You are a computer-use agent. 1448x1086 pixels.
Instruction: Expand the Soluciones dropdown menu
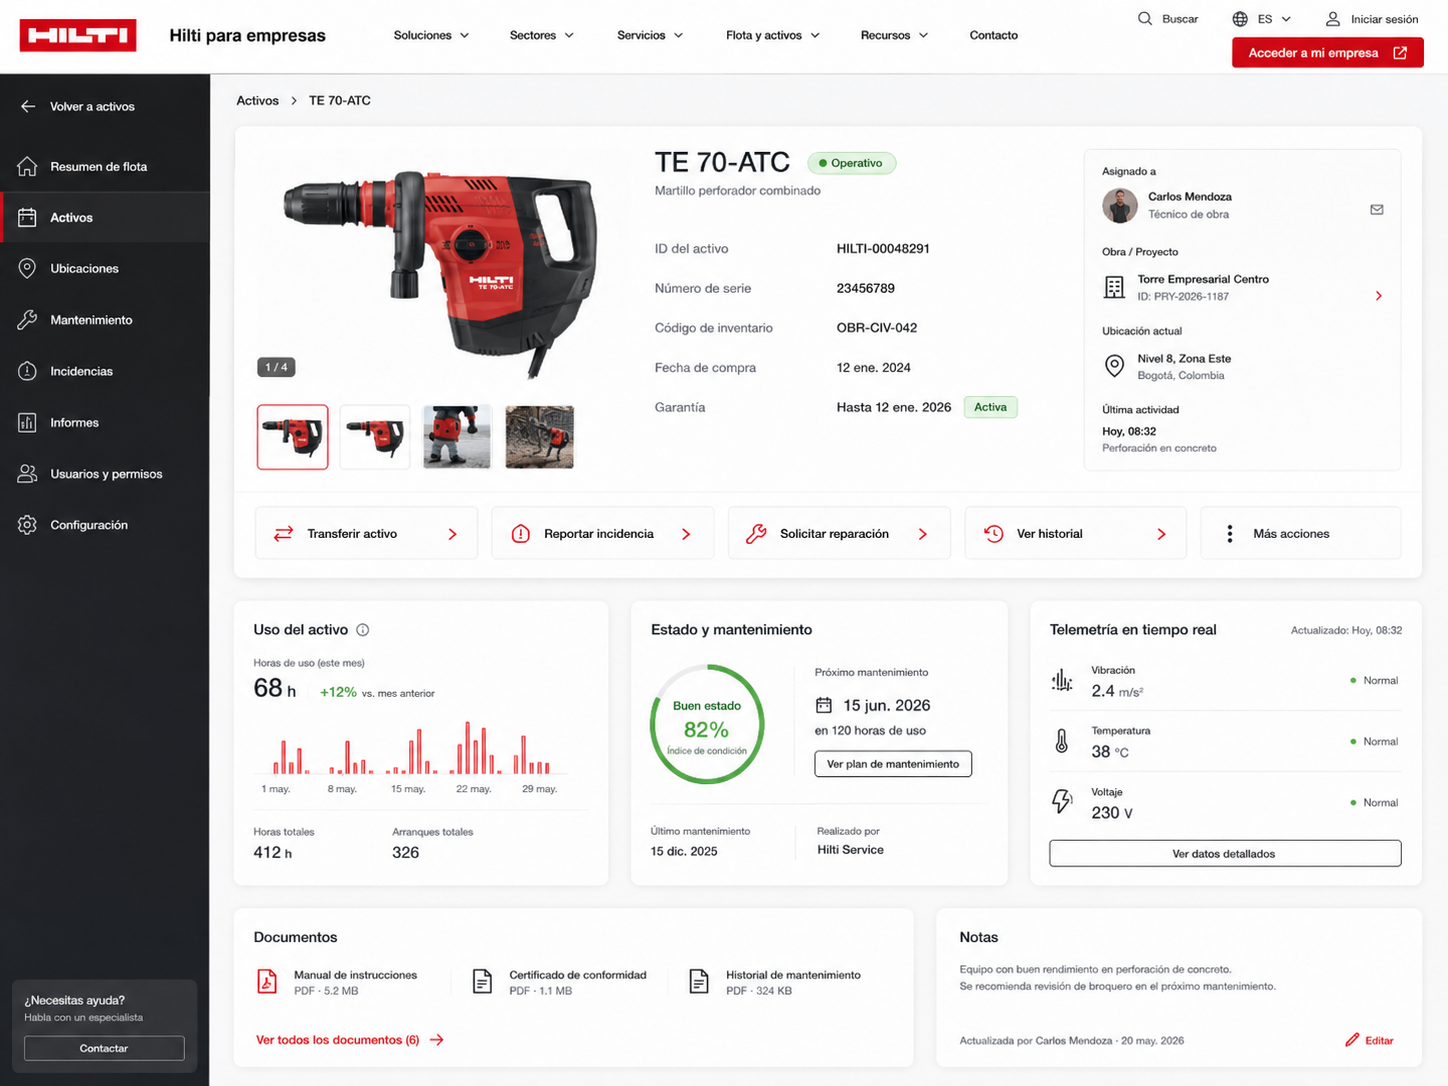pos(431,35)
